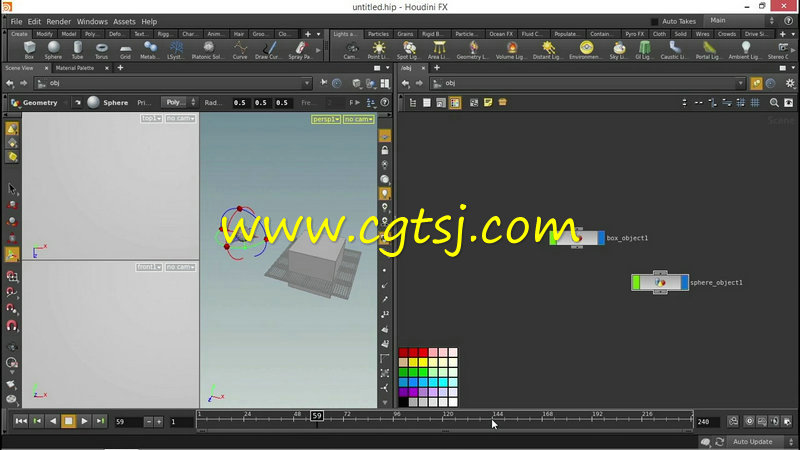This screenshot has height=450, width=800.
Task: Click the current frame number field
Action: 128,422
